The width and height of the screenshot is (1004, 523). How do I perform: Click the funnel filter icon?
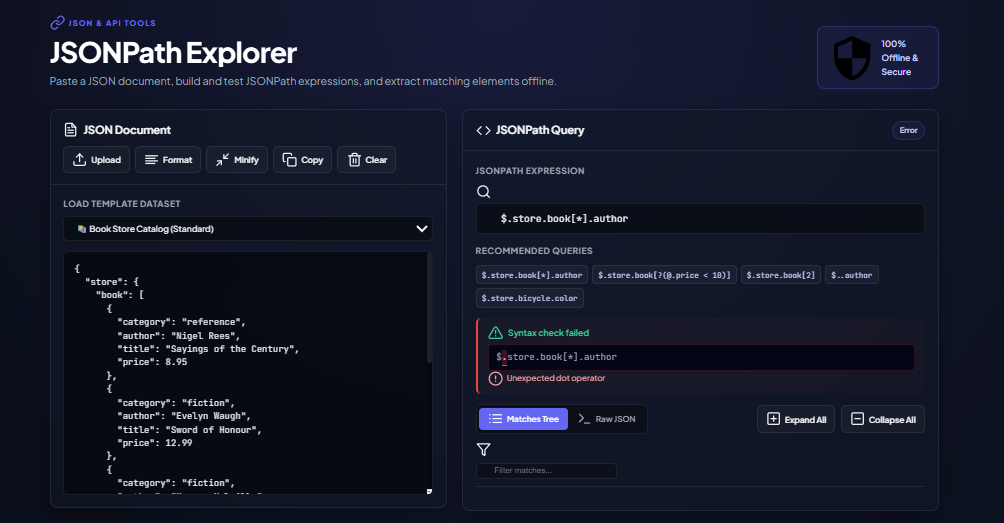click(483, 450)
